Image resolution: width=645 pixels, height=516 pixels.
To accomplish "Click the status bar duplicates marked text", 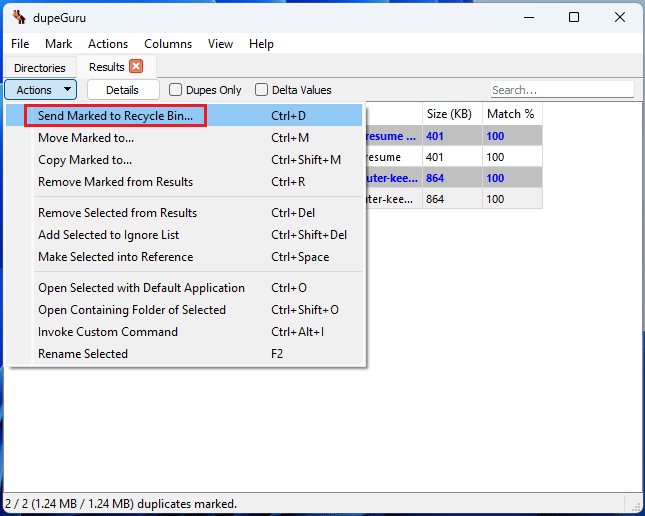I will [121, 504].
